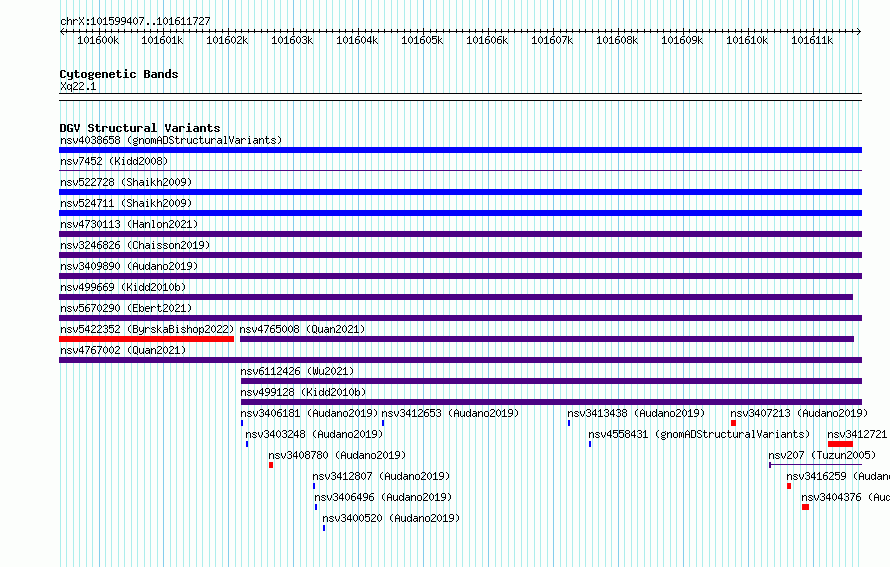Open nsv5422352 (ByrskaBishop2022) label

tap(147, 329)
